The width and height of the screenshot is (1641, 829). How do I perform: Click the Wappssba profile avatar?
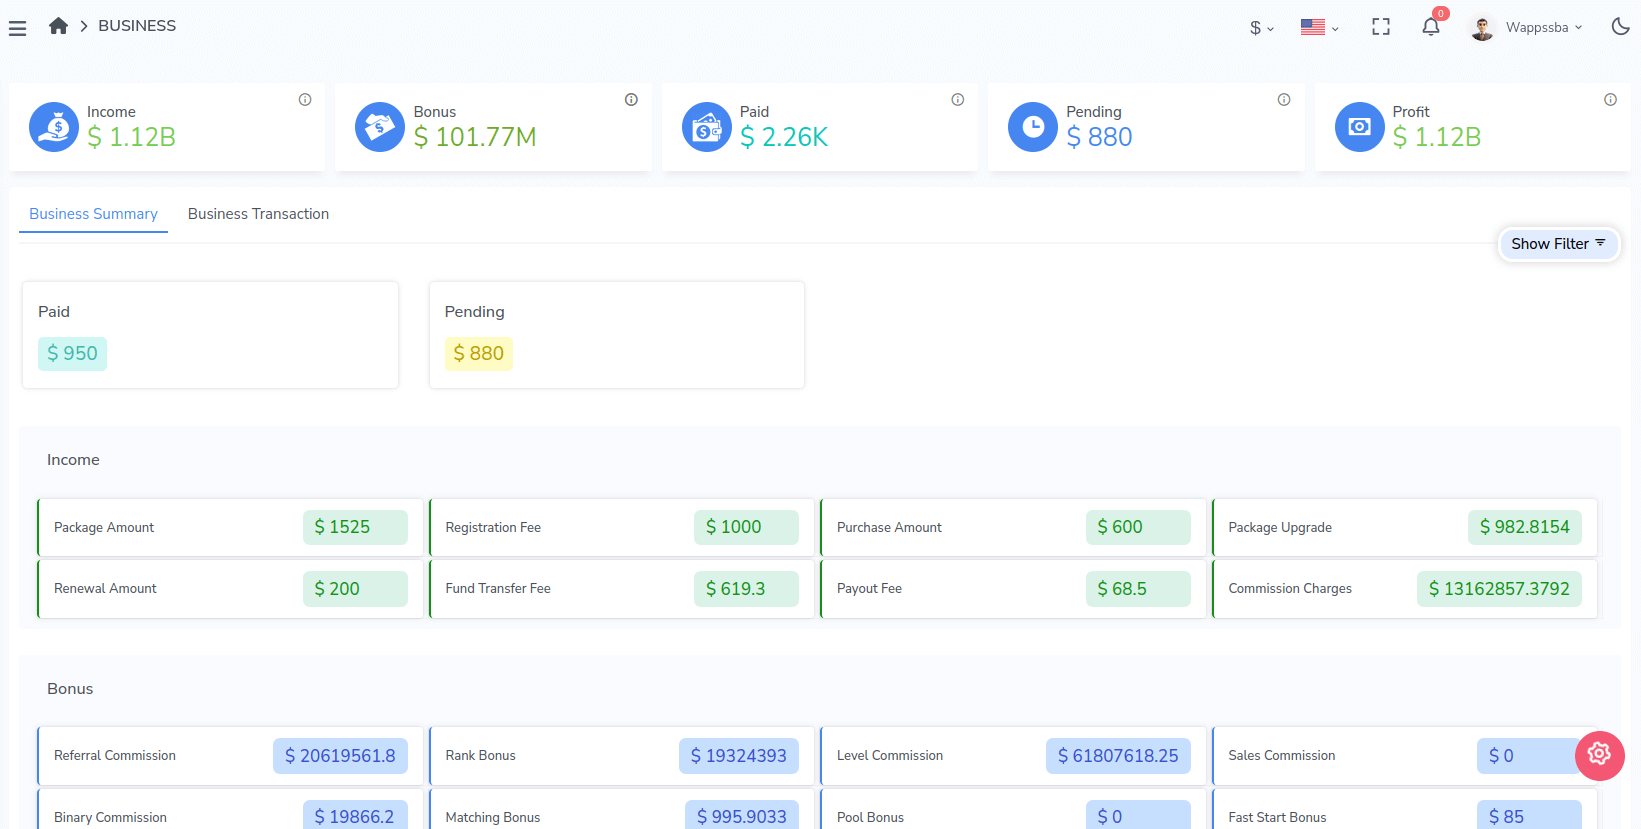pyautogui.click(x=1482, y=27)
